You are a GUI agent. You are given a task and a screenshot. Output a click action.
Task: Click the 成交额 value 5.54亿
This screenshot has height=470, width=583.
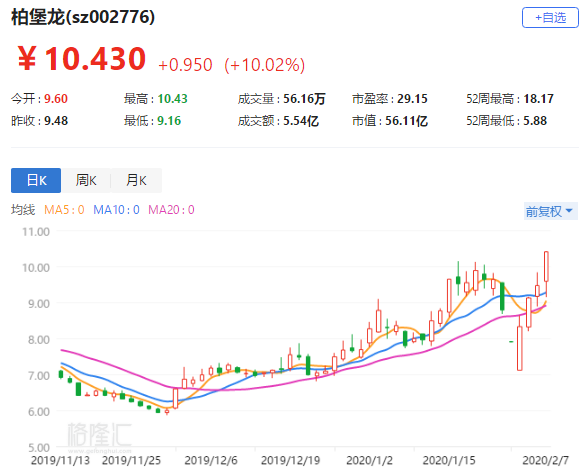click(301, 121)
